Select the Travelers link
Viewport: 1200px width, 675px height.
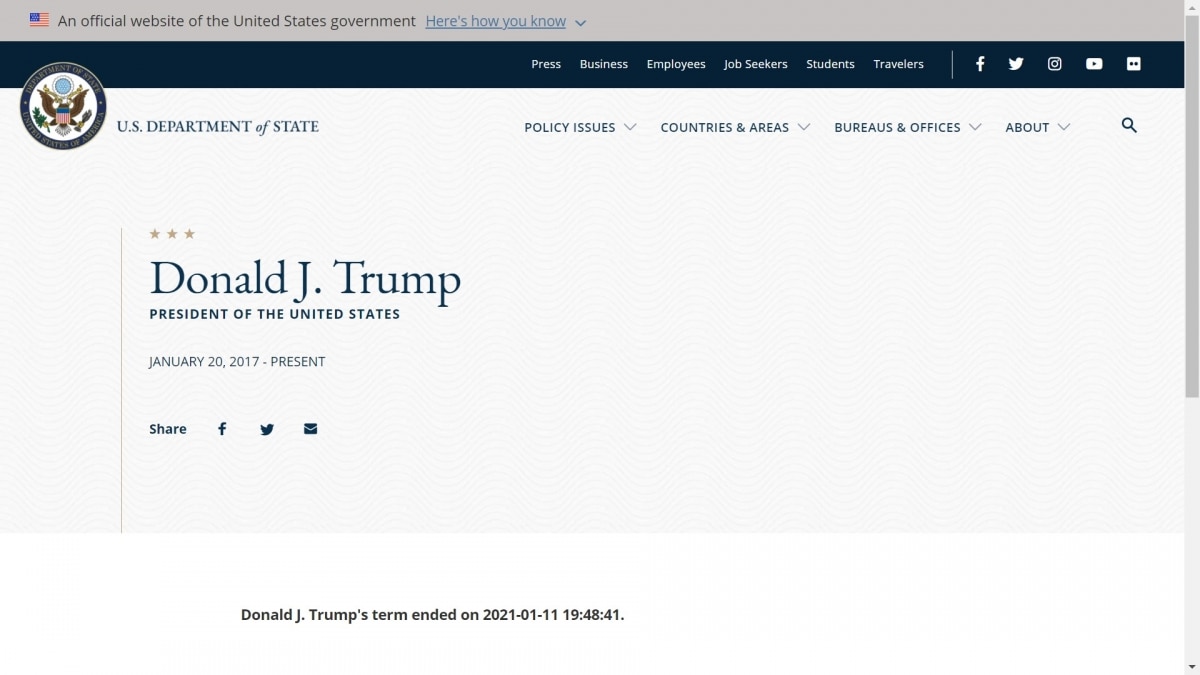click(898, 64)
